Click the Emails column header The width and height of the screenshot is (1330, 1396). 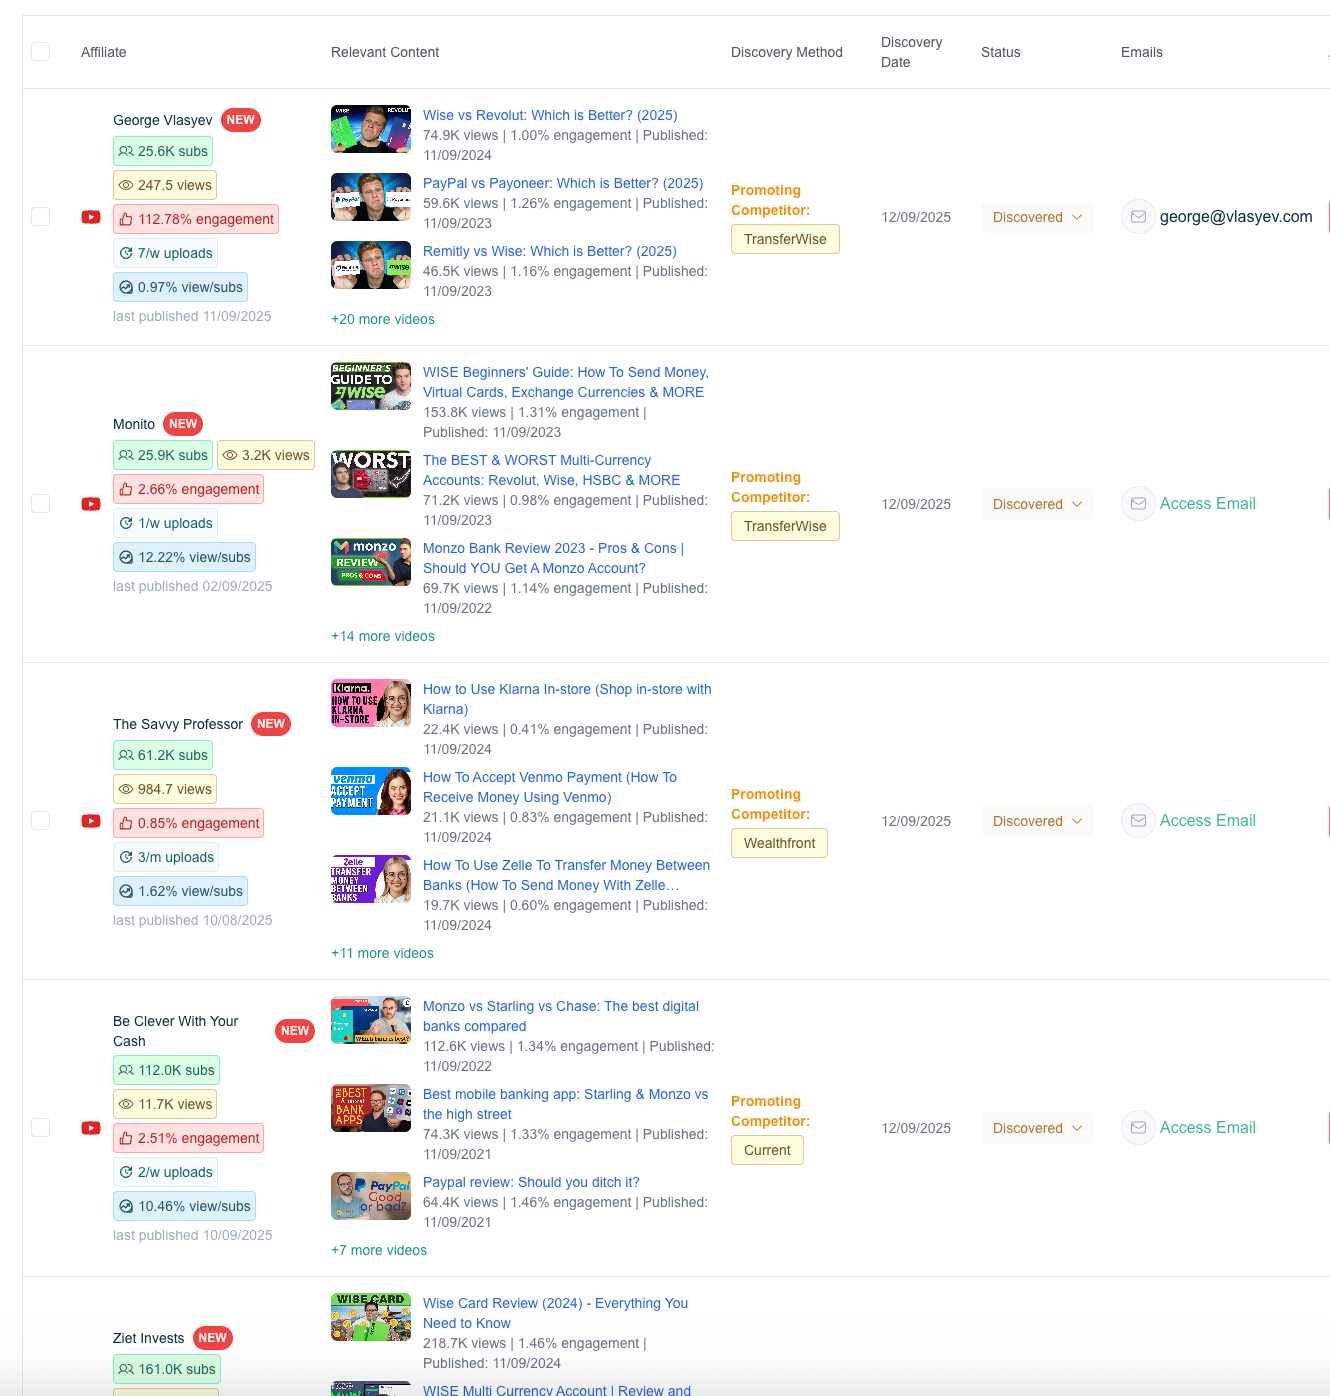[x=1142, y=52]
